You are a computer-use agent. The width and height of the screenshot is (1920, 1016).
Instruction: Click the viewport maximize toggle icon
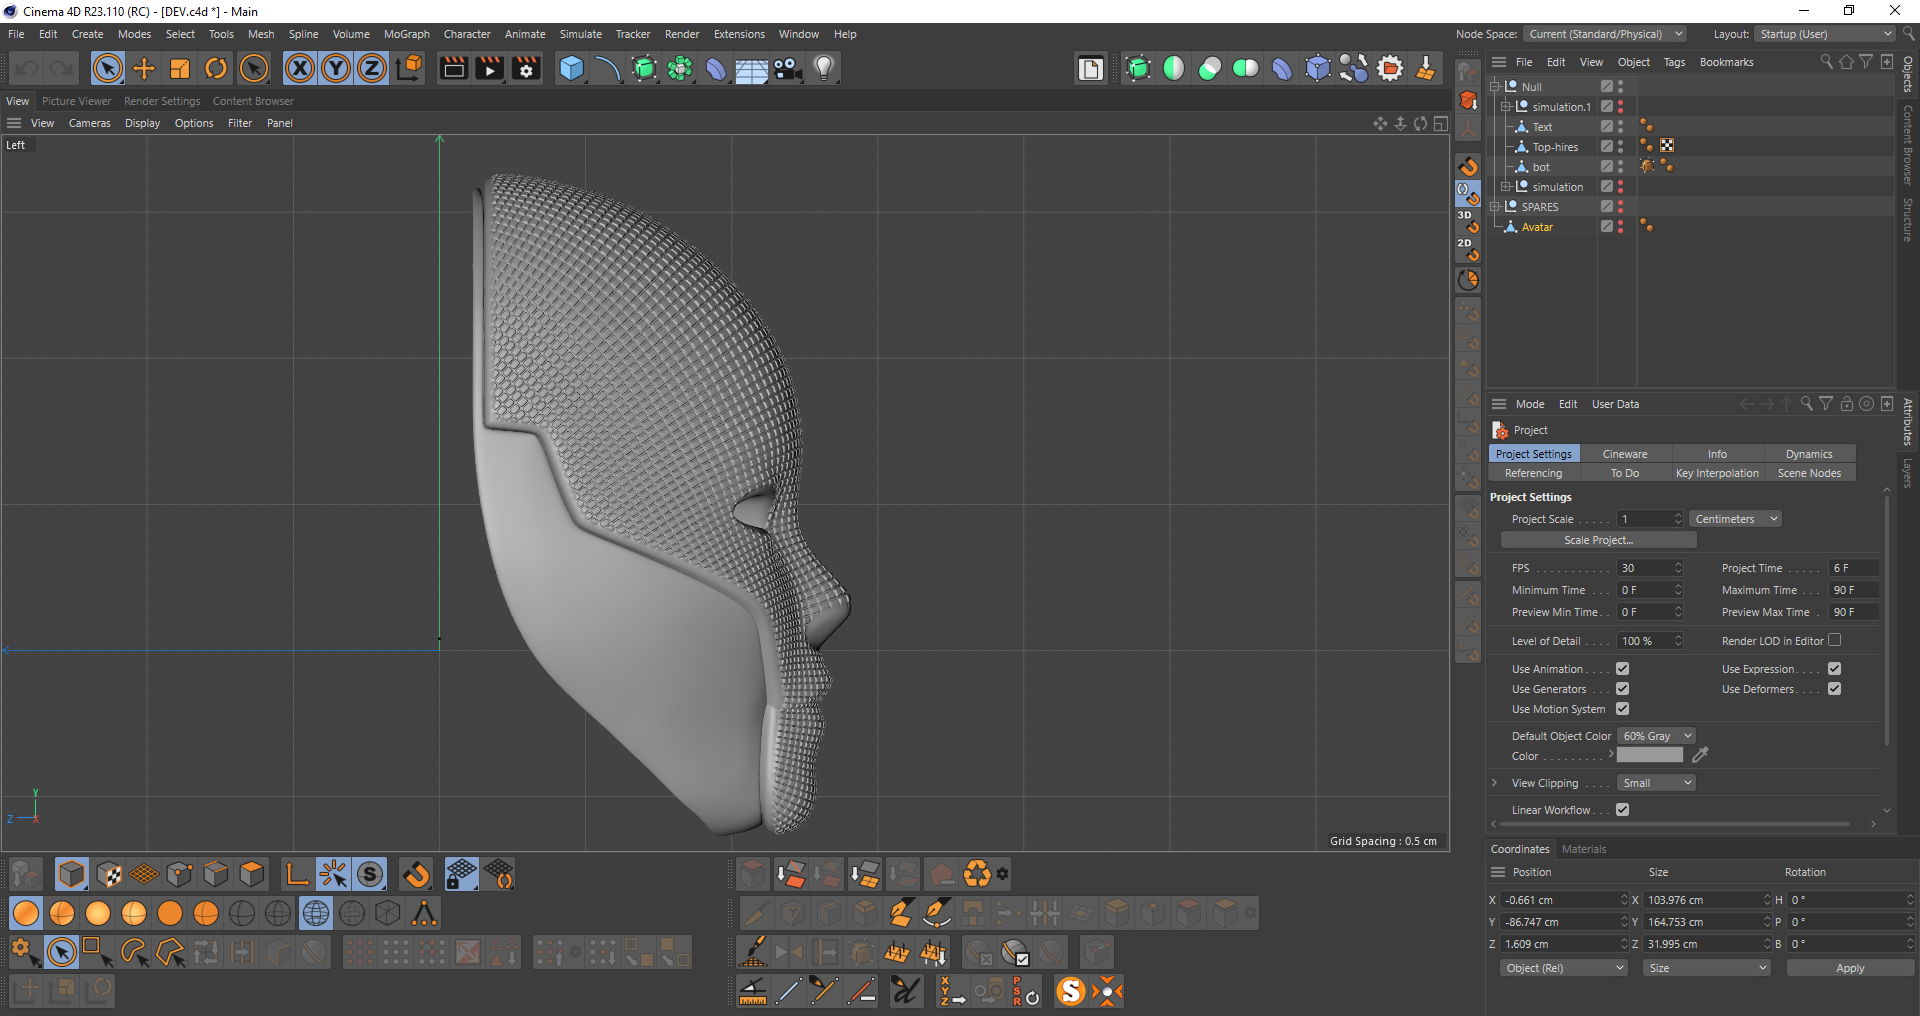pos(1441,123)
